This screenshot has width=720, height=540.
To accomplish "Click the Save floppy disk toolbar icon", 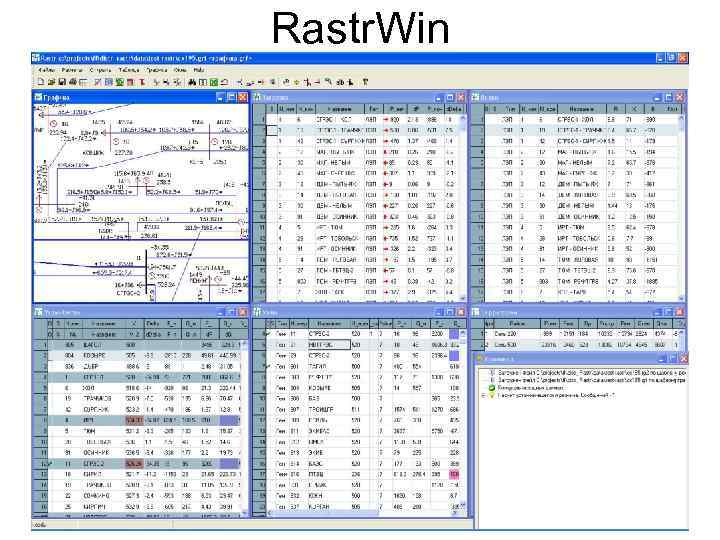I will click(62, 82).
